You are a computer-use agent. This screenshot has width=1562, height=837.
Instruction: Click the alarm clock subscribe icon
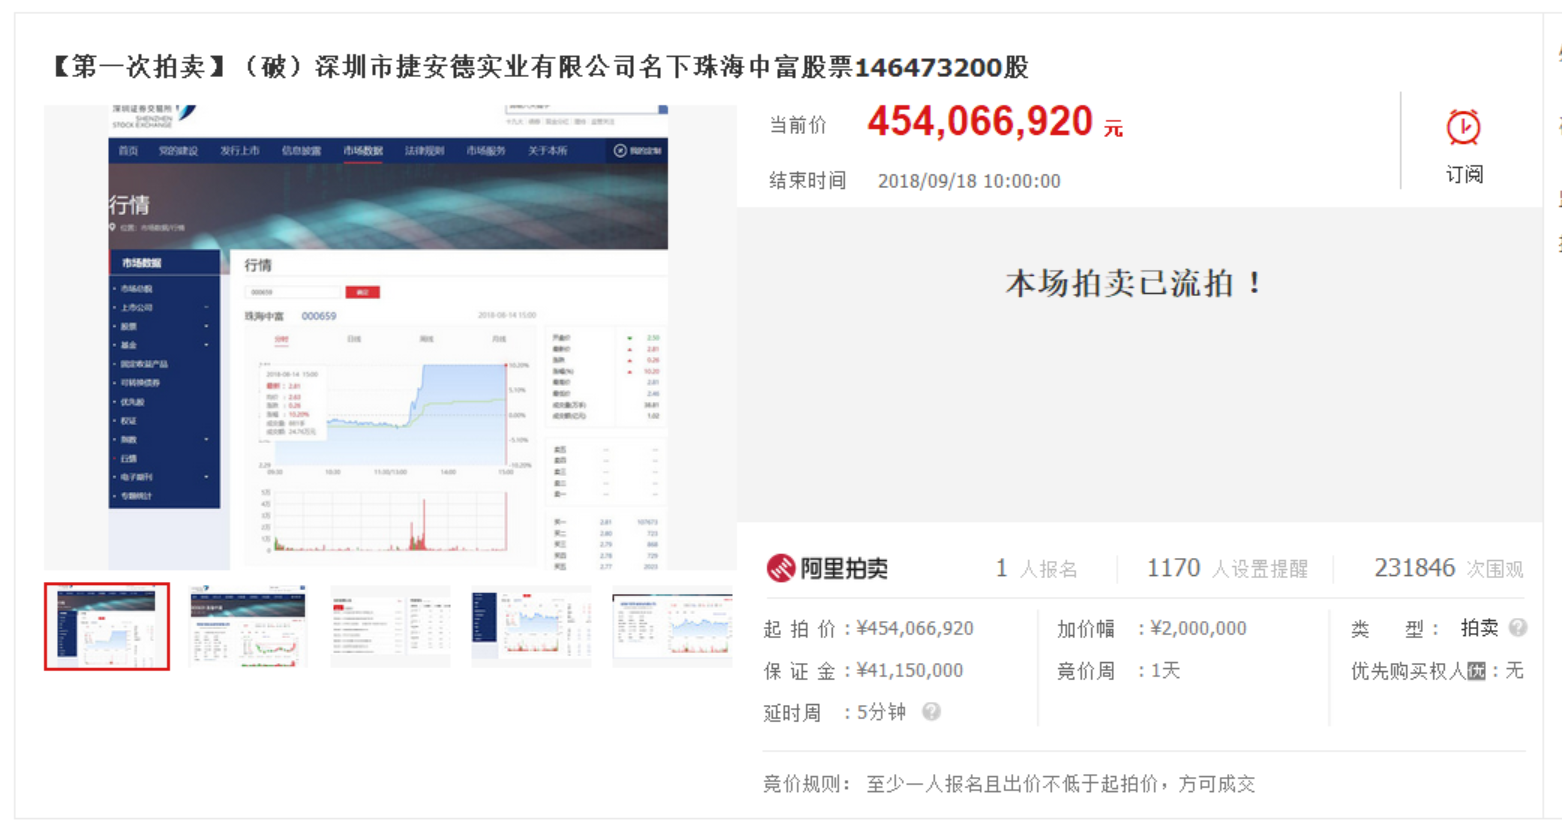[1463, 128]
